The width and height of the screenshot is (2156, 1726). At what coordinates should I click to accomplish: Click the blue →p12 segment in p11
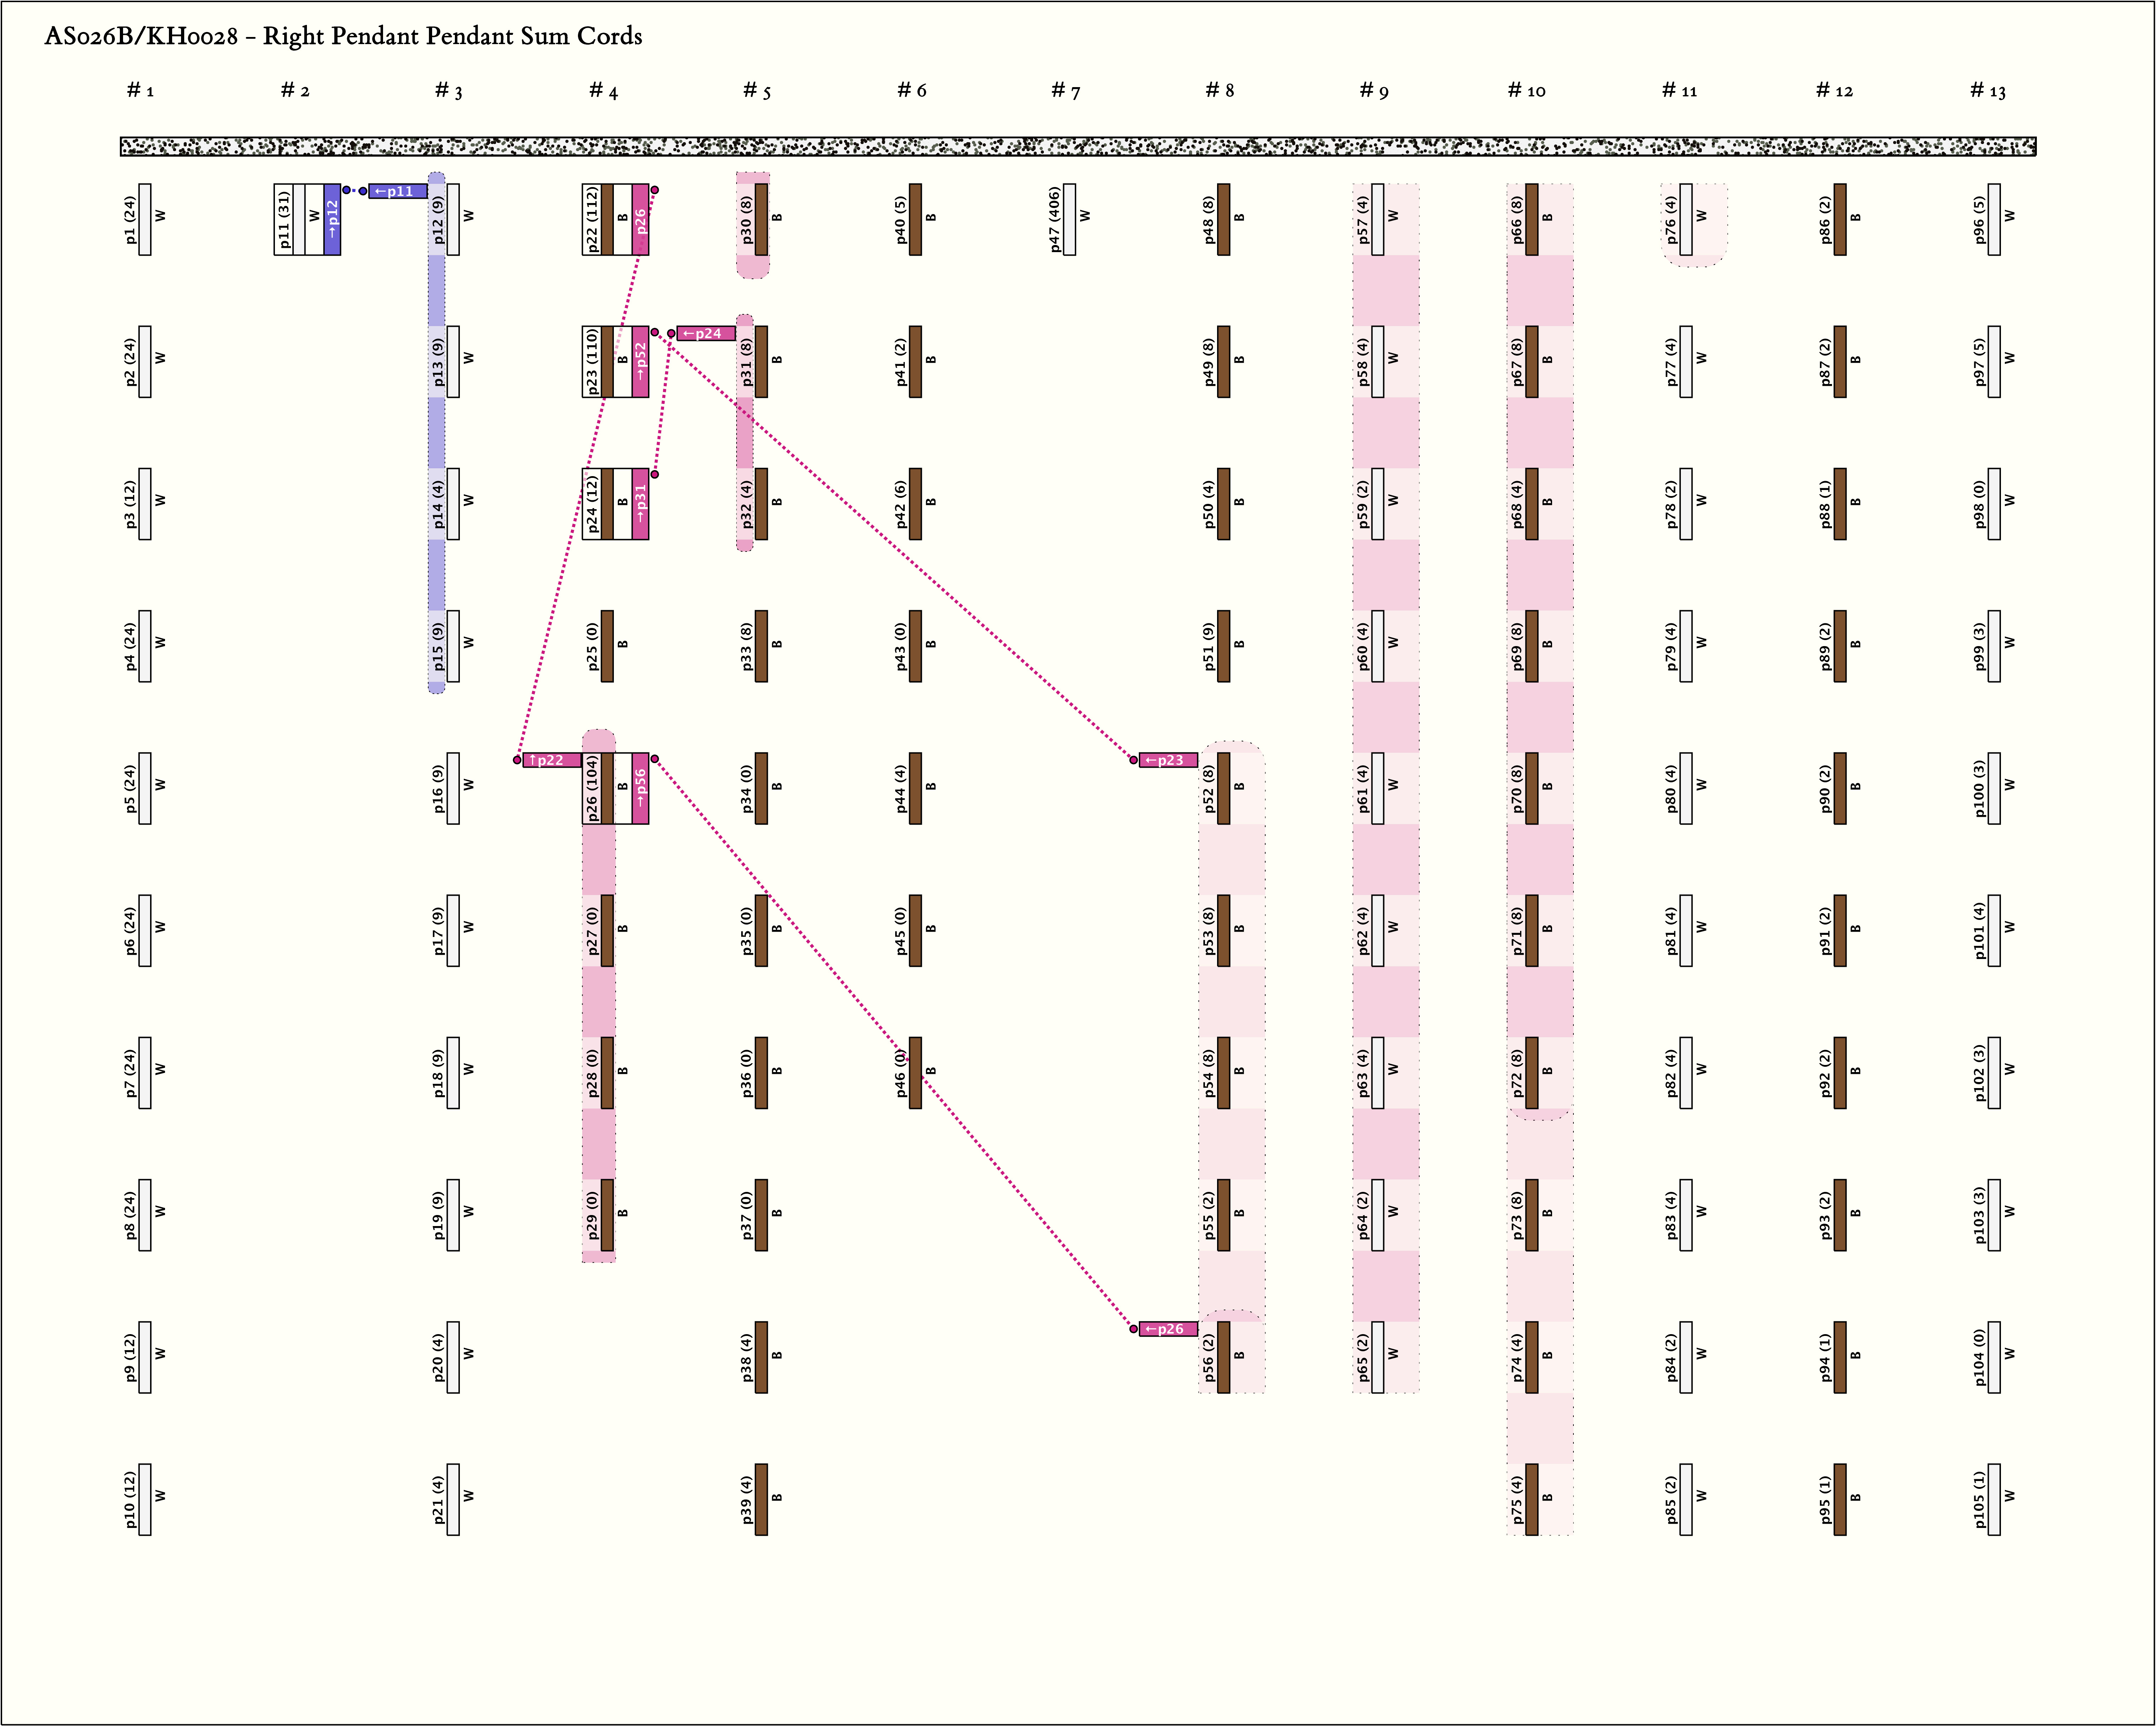pos(332,219)
